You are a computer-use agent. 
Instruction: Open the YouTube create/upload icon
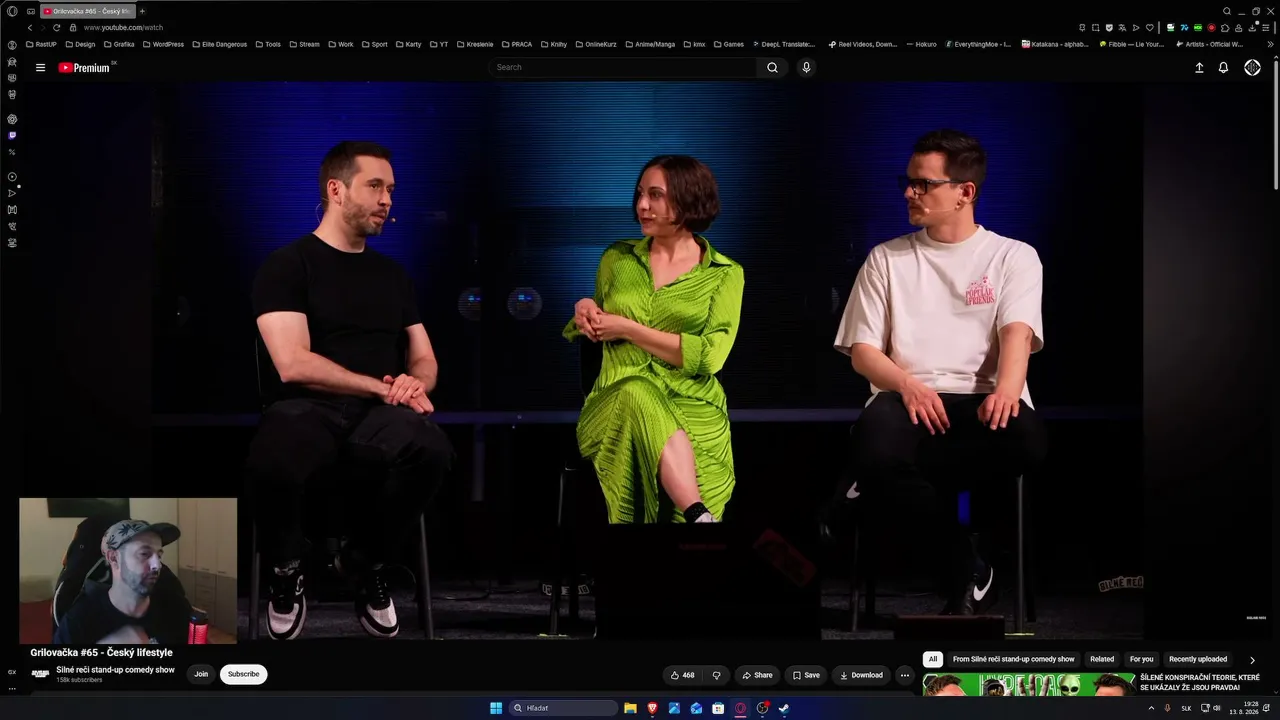point(1199,68)
